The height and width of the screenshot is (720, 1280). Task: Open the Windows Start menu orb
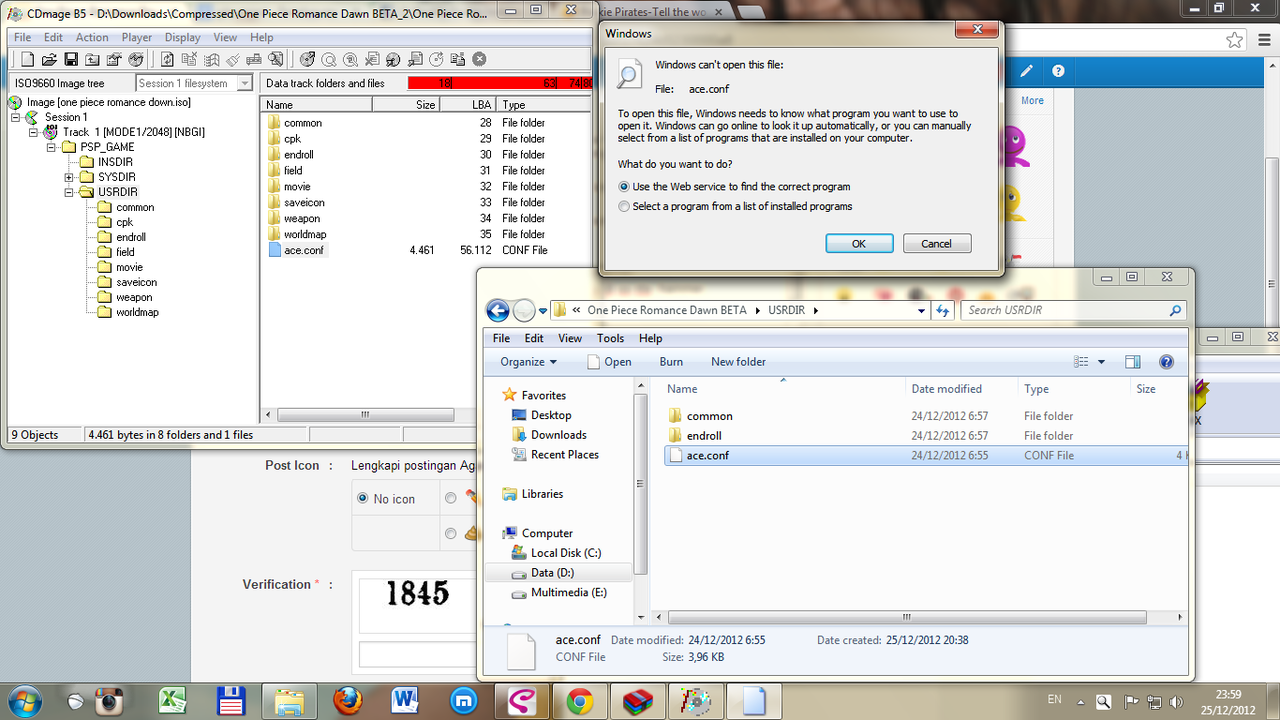(24, 700)
